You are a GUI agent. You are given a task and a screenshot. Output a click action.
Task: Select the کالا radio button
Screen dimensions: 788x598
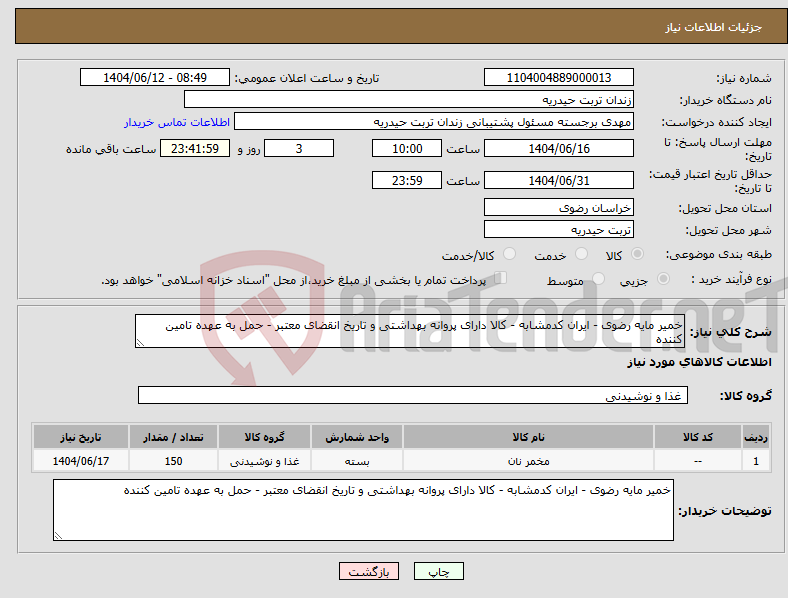(x=637, y=254)
